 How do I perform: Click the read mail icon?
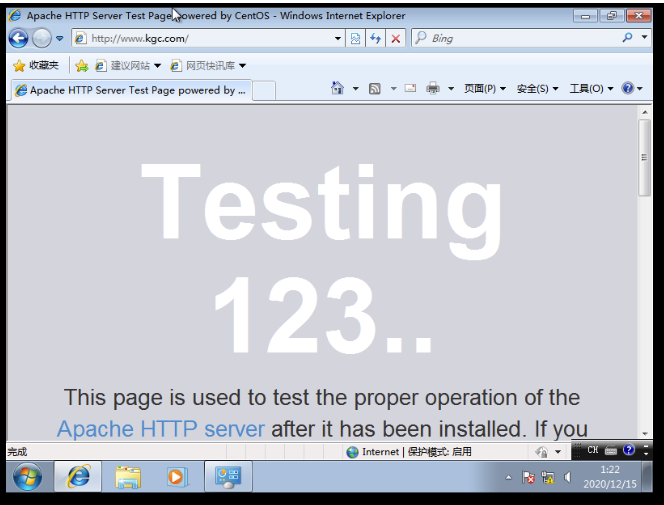point(410,88)
